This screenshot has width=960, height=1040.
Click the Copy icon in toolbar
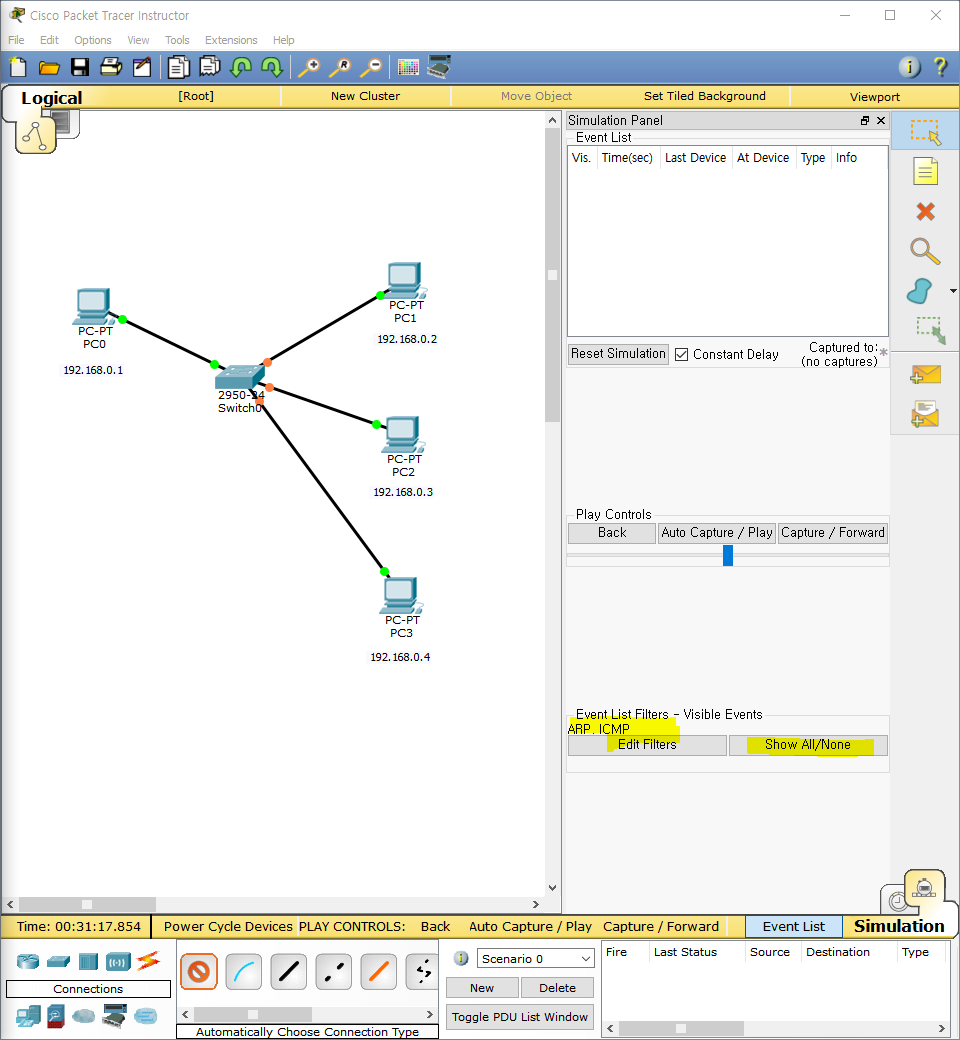tap(178, 67)
